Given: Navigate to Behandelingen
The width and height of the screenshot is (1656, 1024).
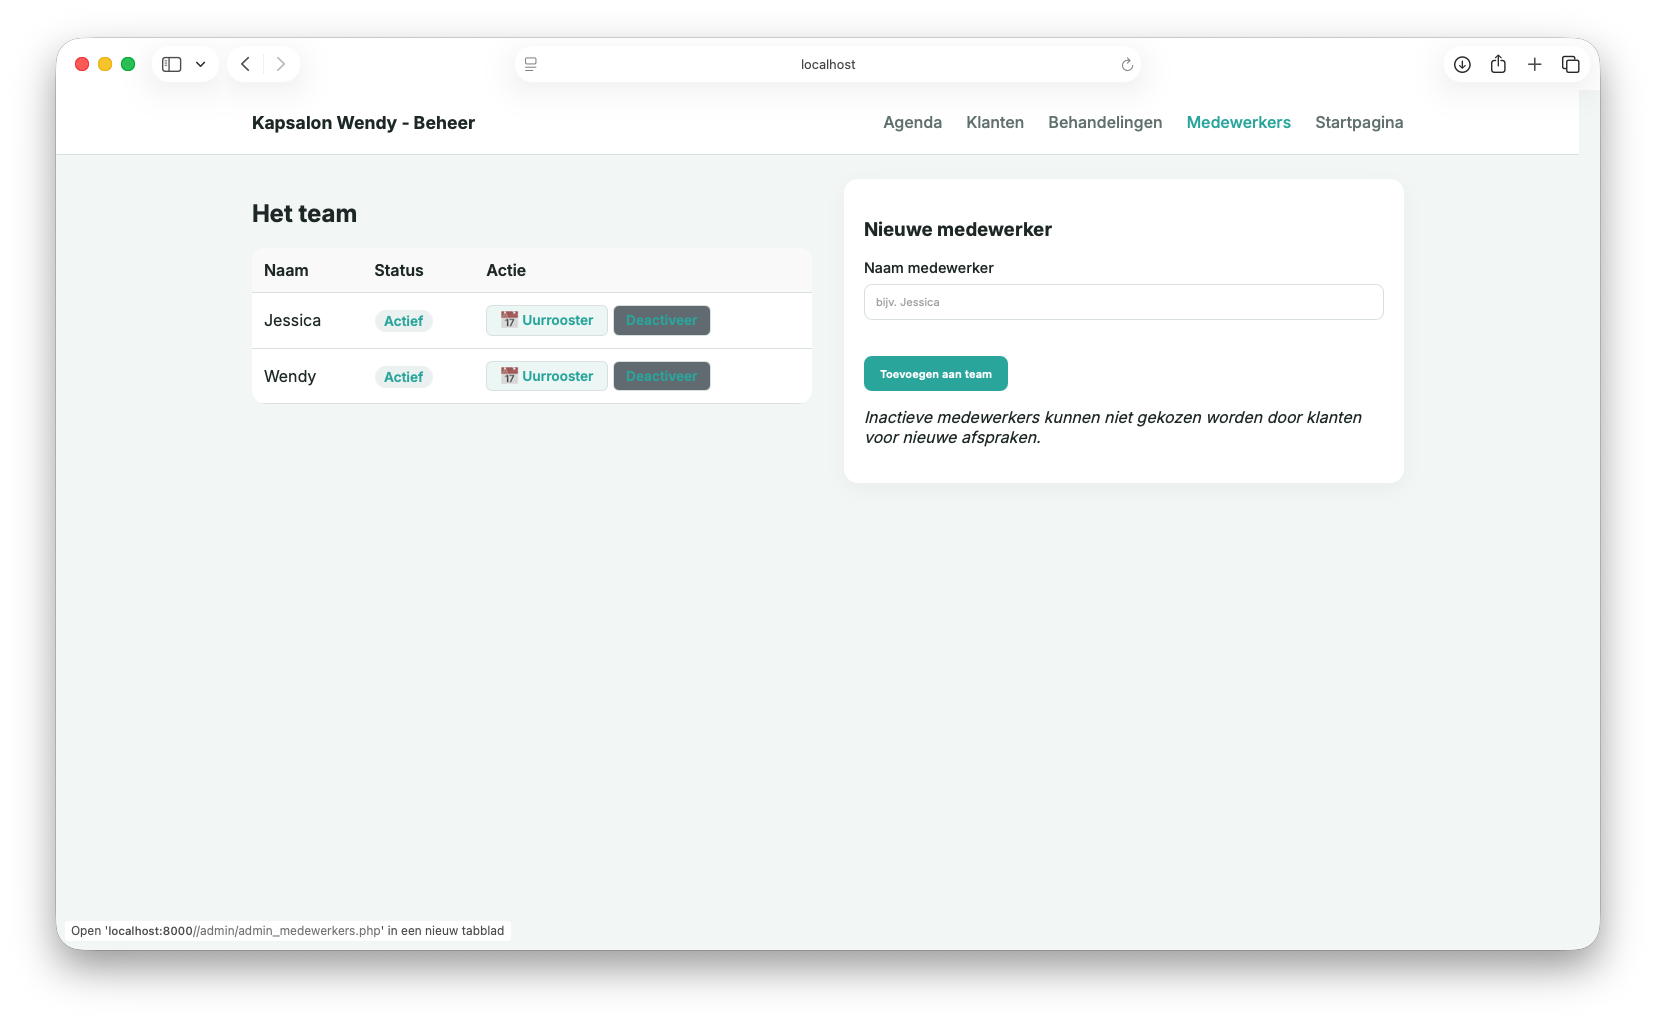Looking at the screenshot, I should [1105, 122].
